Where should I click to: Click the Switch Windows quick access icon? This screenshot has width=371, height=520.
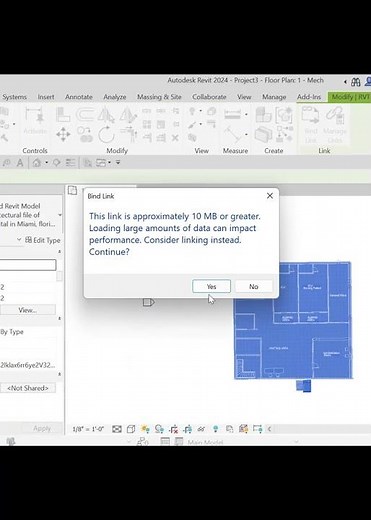point(101,163)
